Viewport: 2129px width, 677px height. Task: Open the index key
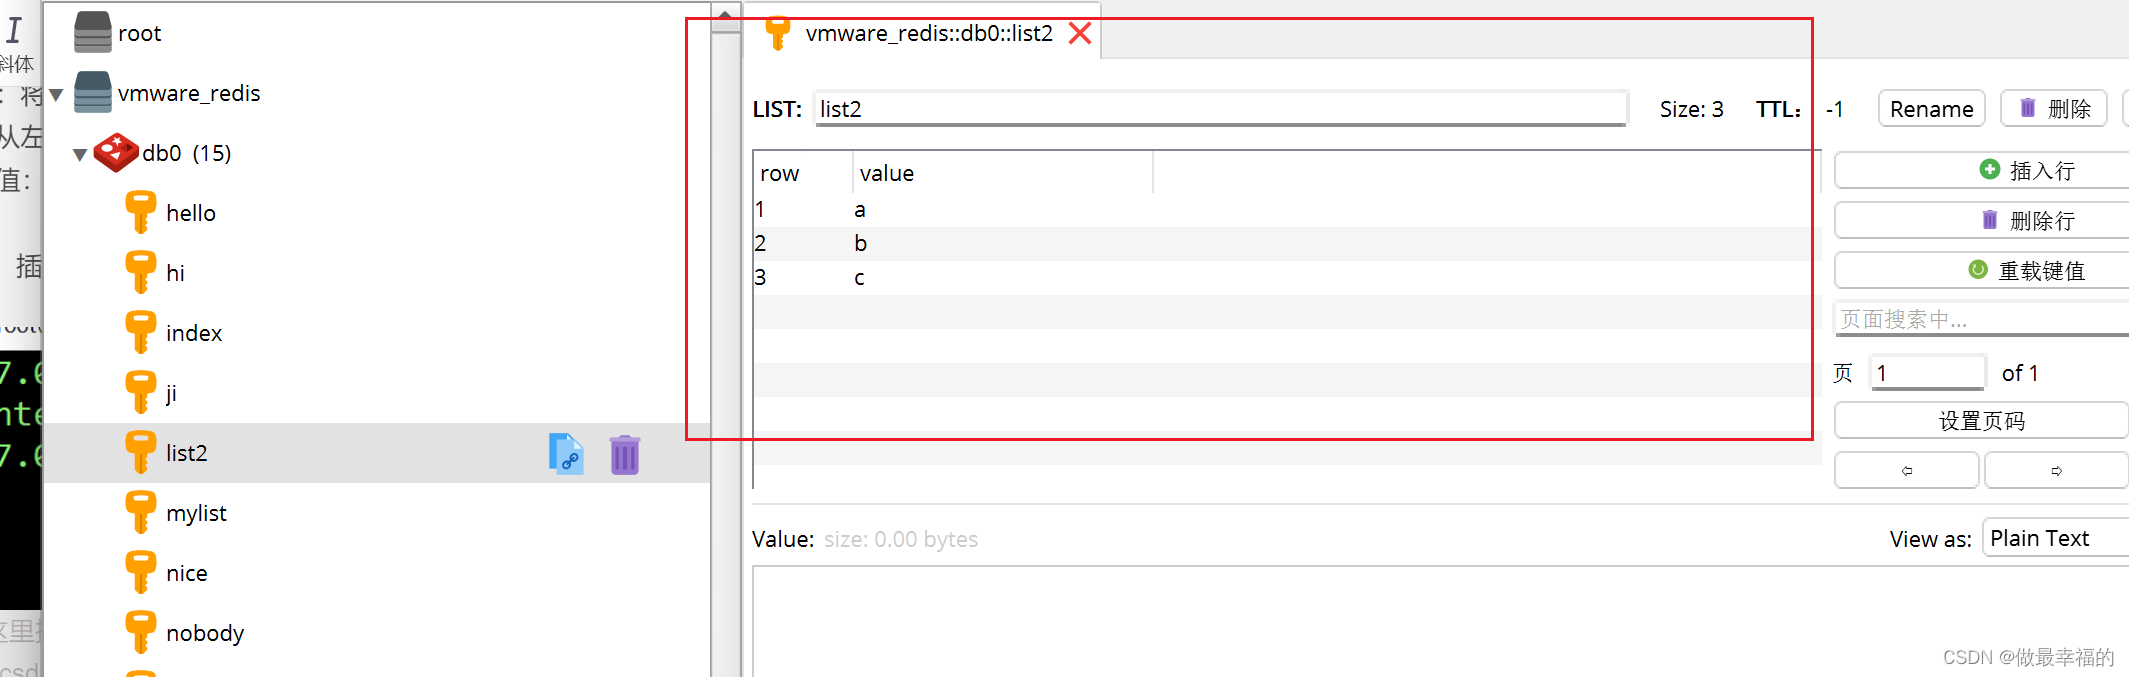(x=194, y=333)
